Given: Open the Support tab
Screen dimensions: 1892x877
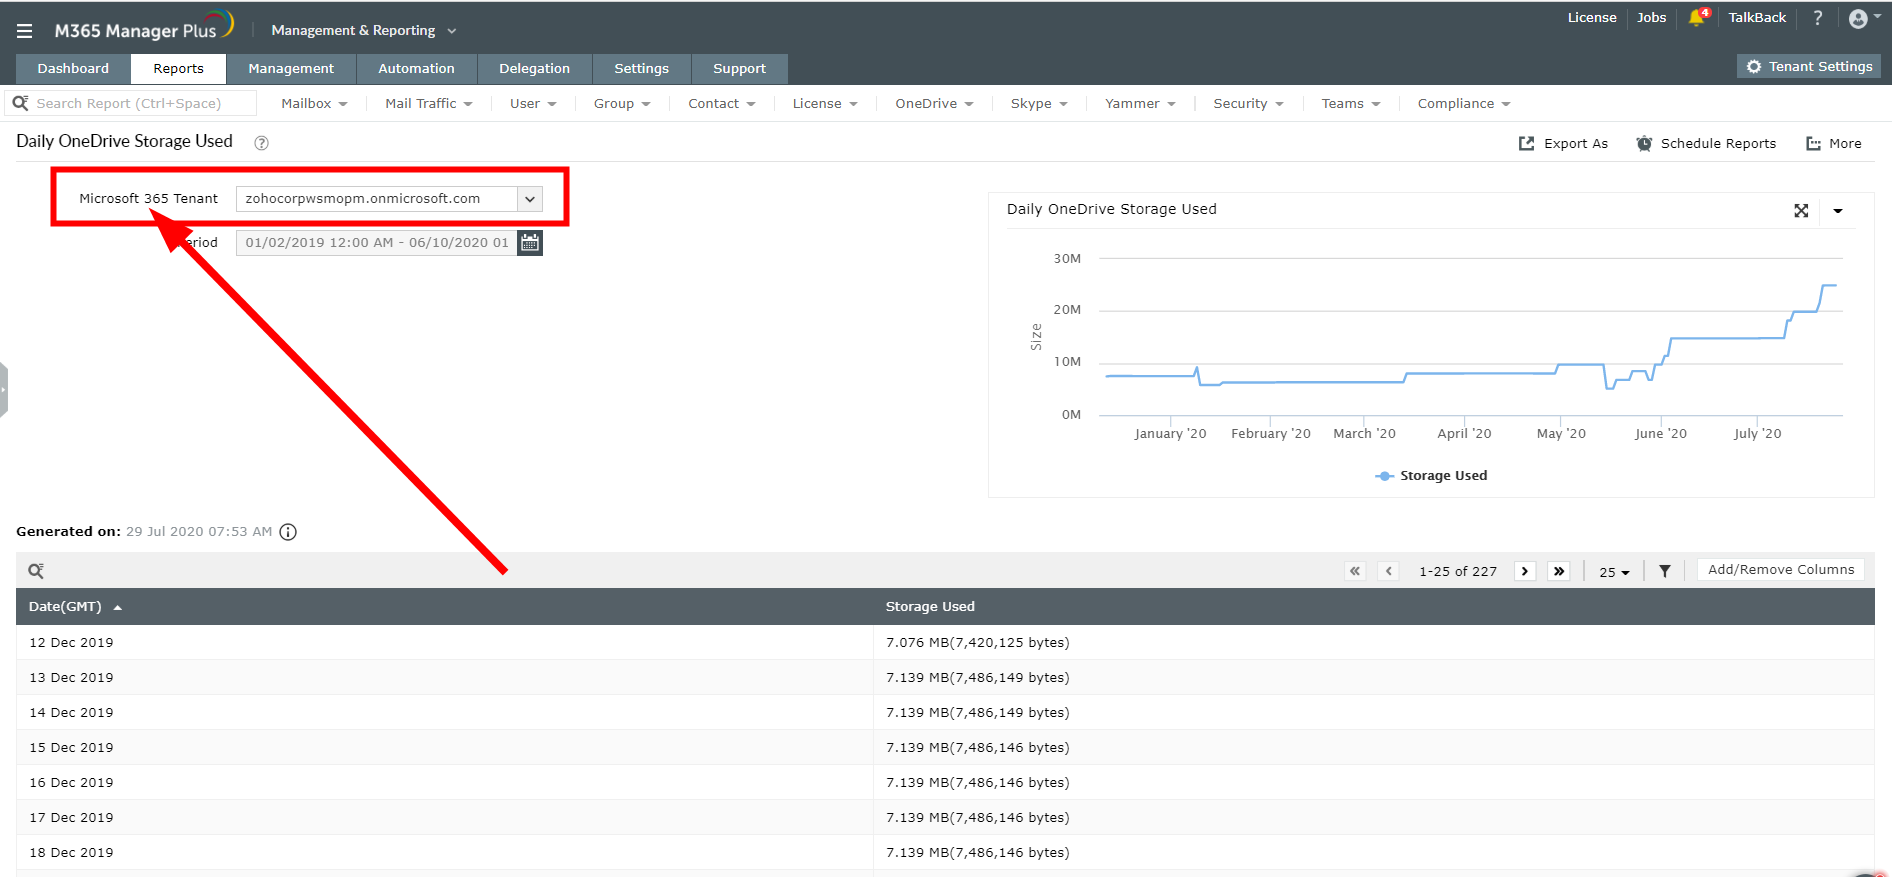Looking at the screenshot, I should [x=739, y=69].
